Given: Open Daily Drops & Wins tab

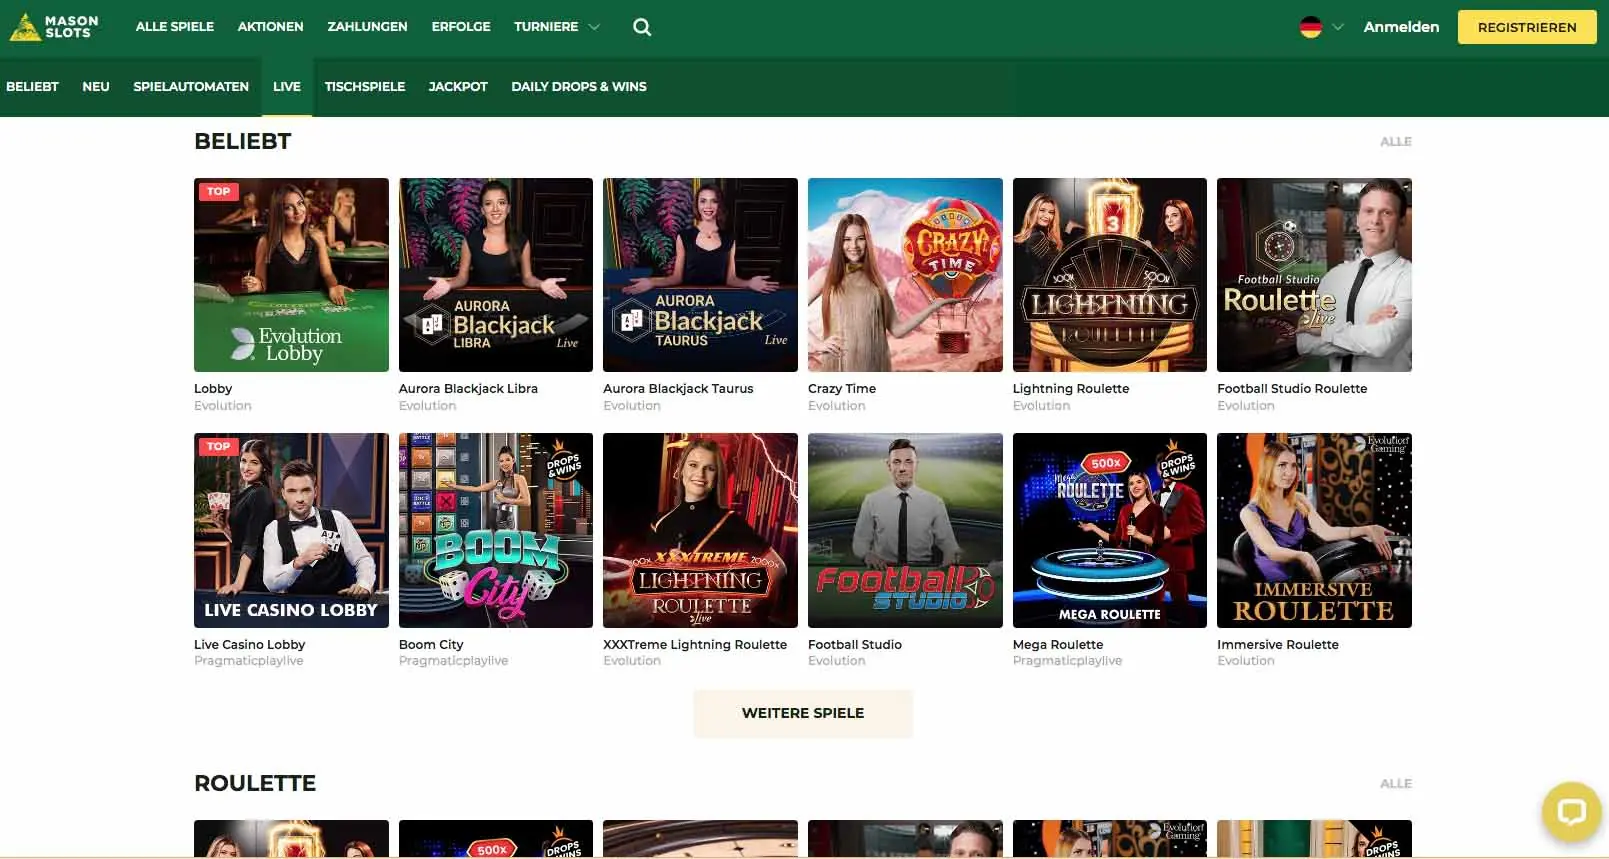Looking at the screenshot, I should click(x=578, y=87).
